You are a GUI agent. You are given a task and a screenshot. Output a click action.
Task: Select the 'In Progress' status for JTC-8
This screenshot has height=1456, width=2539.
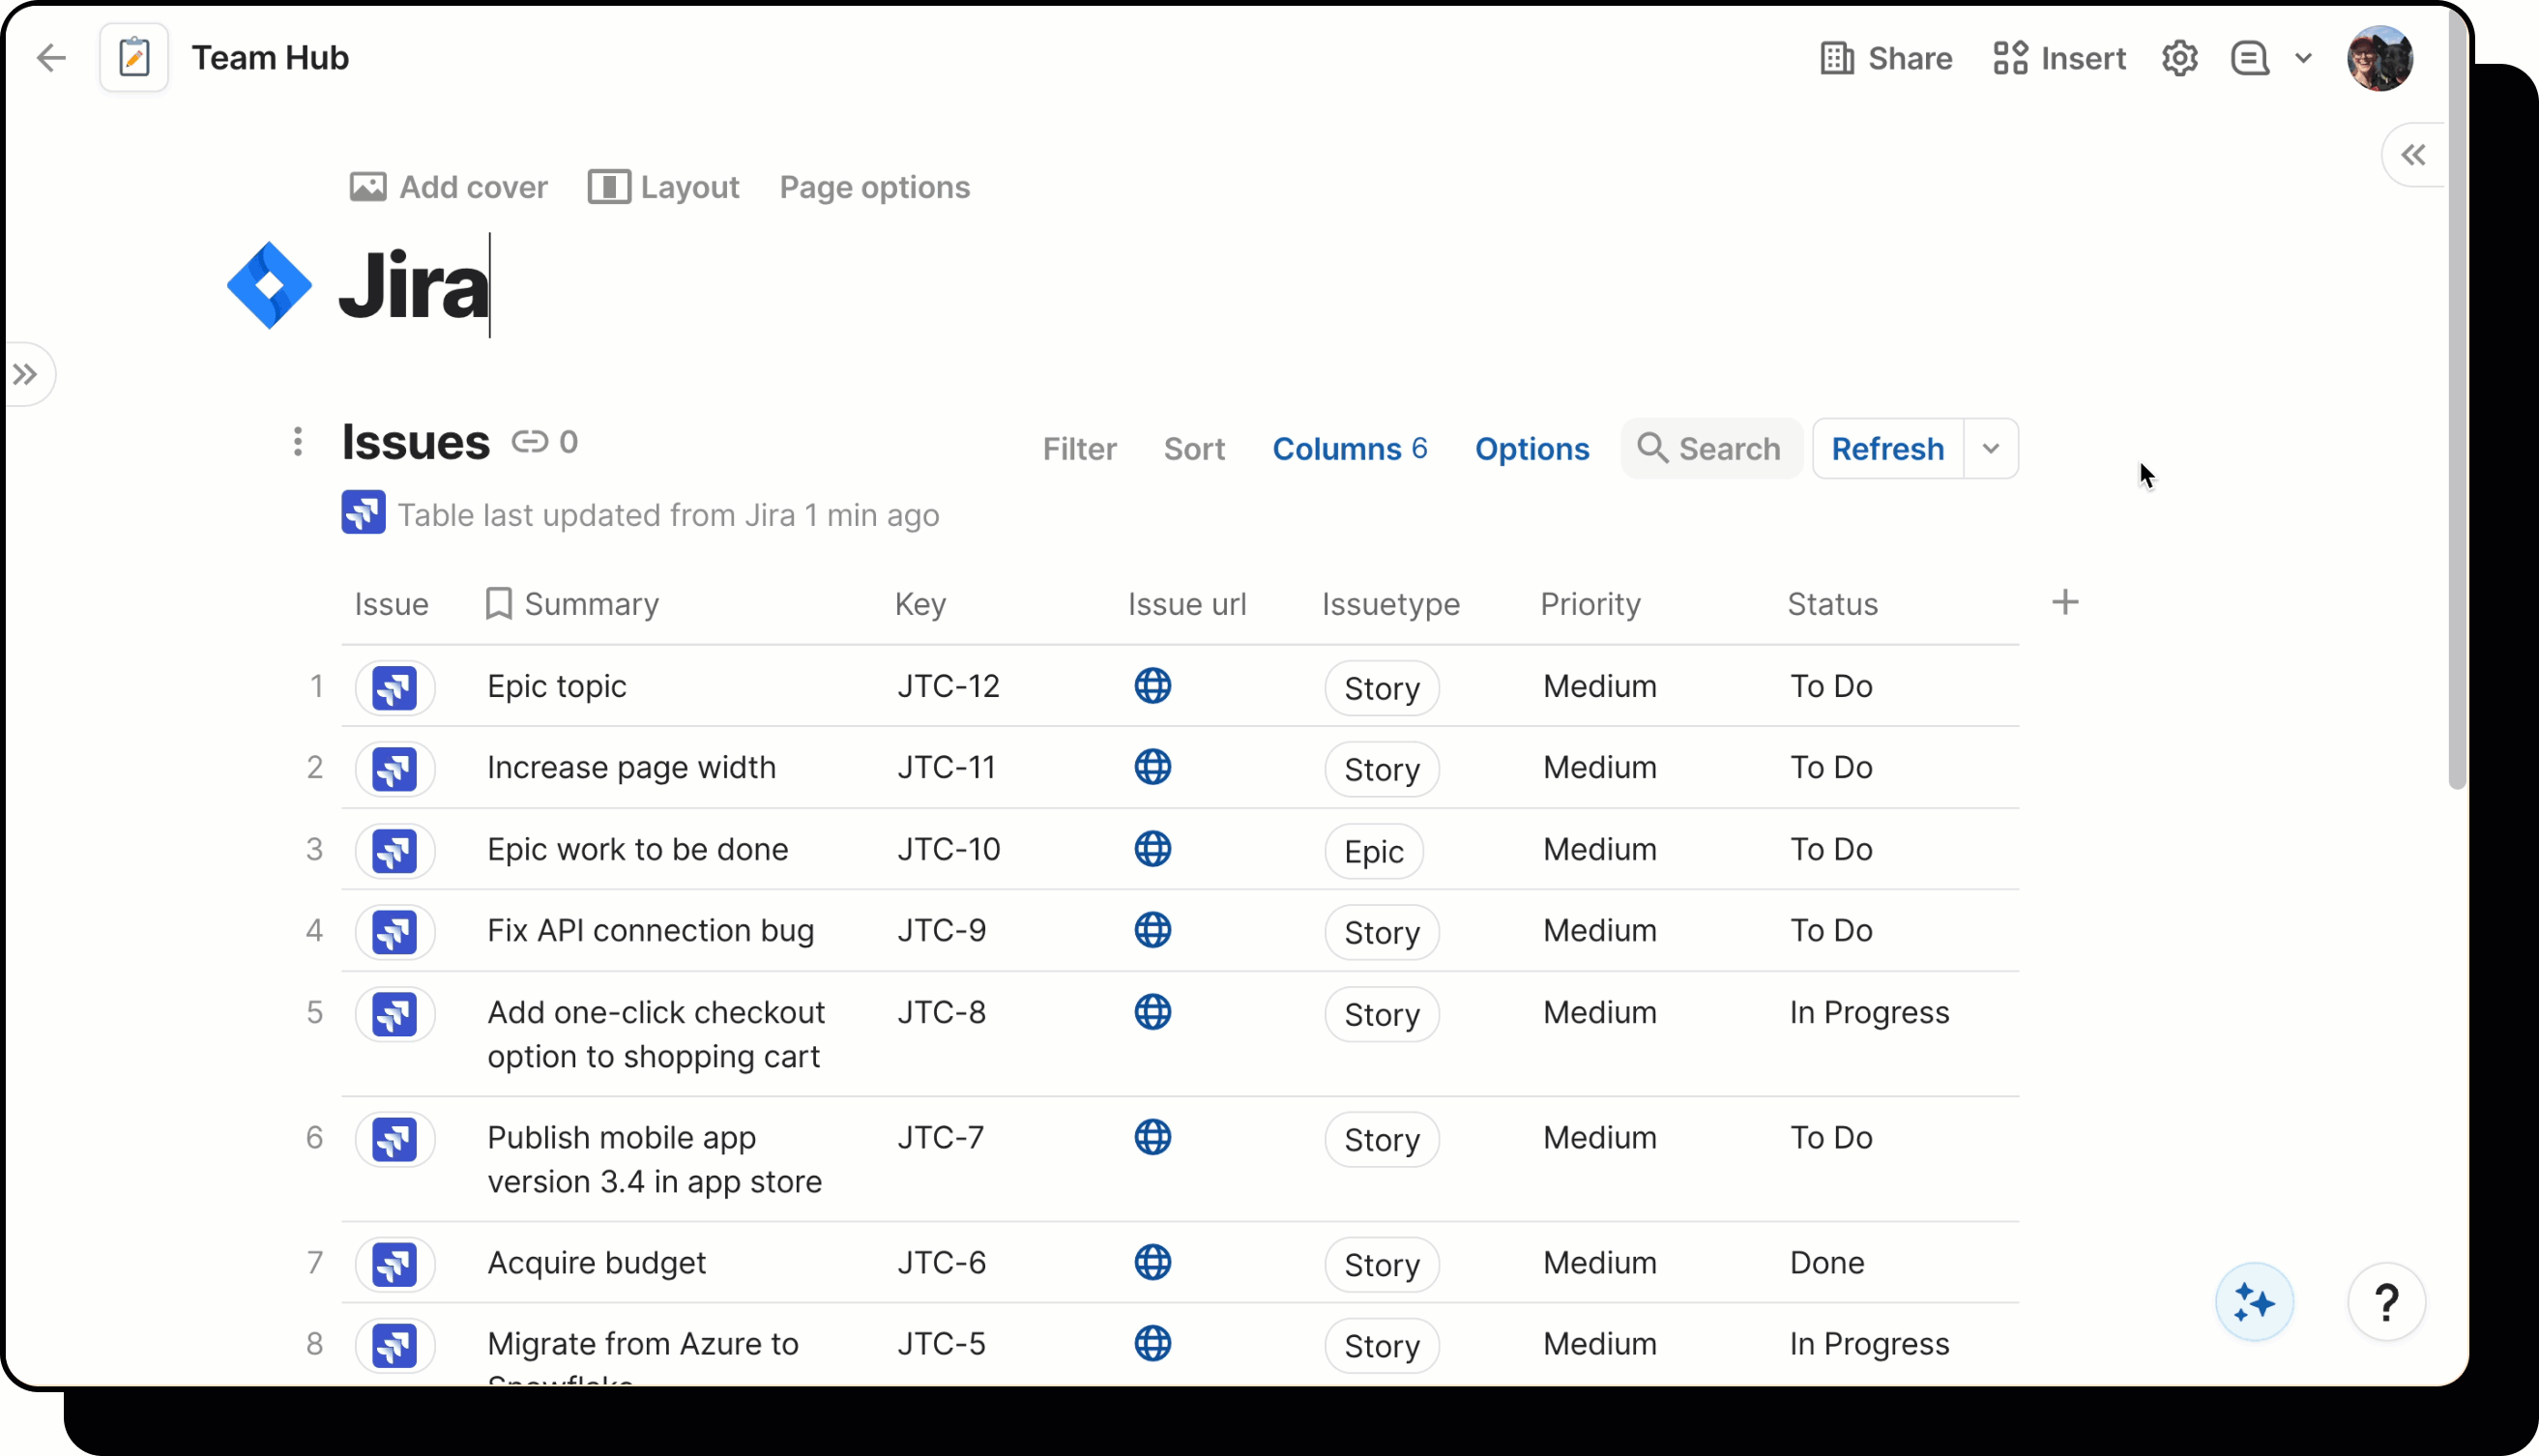click(1868, 1012)
